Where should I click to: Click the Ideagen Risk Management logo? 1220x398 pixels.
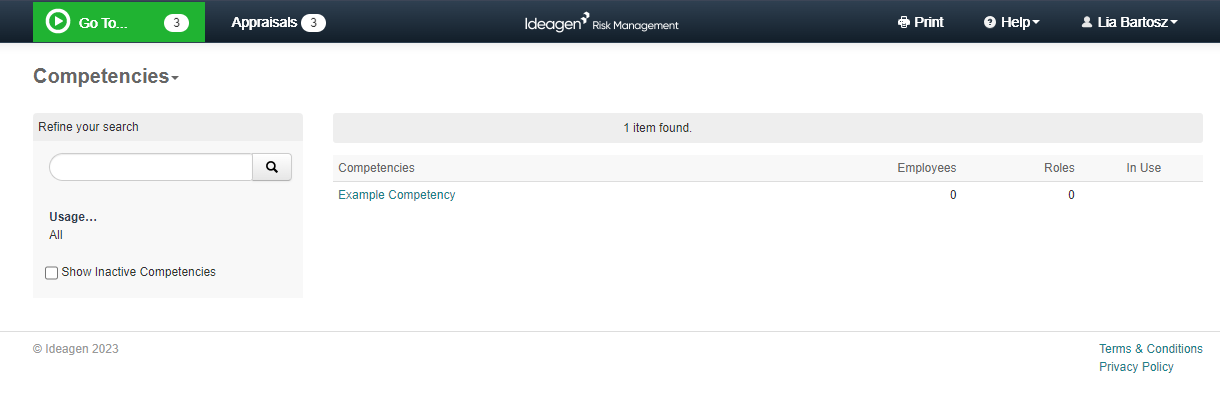[x=602, y=22]
